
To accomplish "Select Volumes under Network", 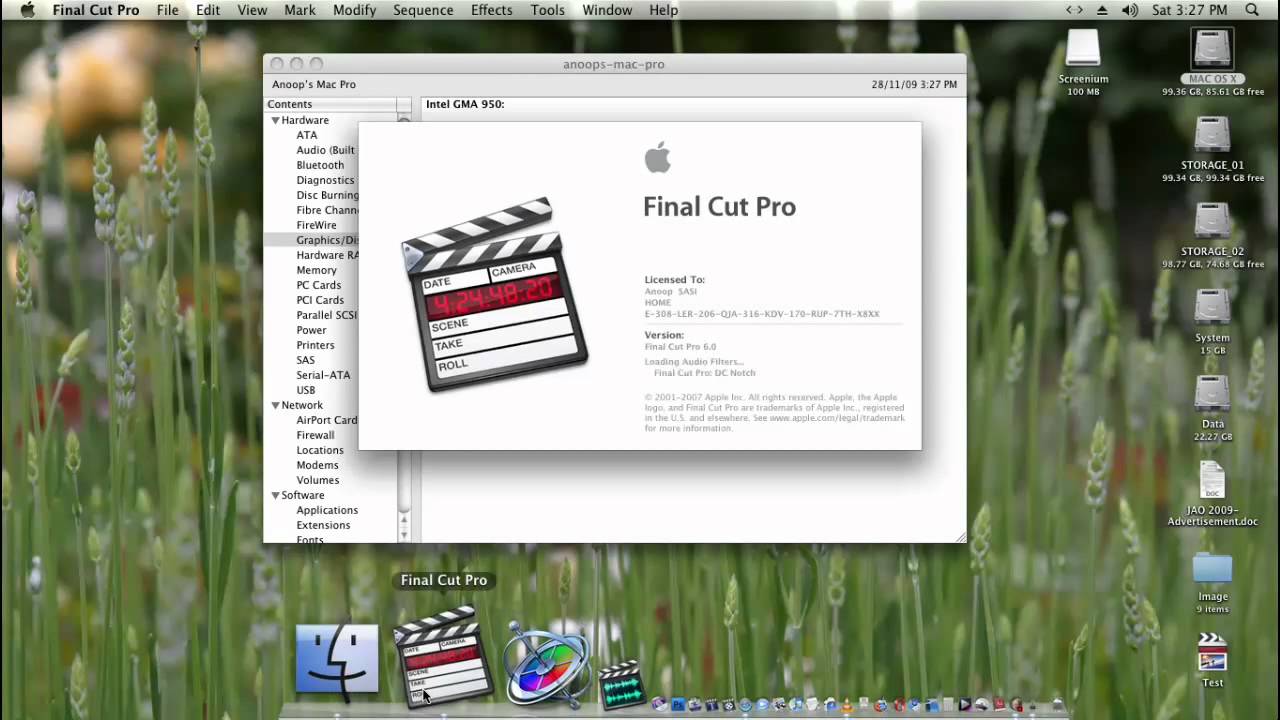I will 317,480.
